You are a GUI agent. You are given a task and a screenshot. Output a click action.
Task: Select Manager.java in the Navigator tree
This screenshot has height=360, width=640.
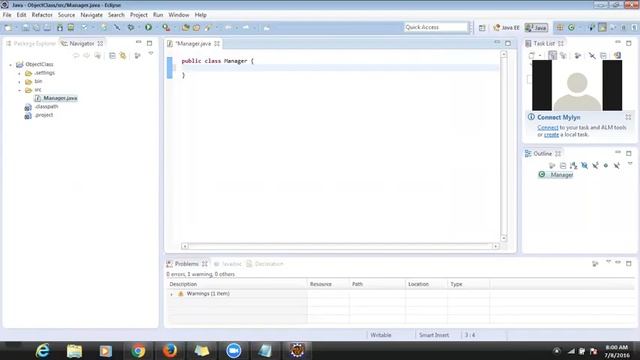point(56,98)
